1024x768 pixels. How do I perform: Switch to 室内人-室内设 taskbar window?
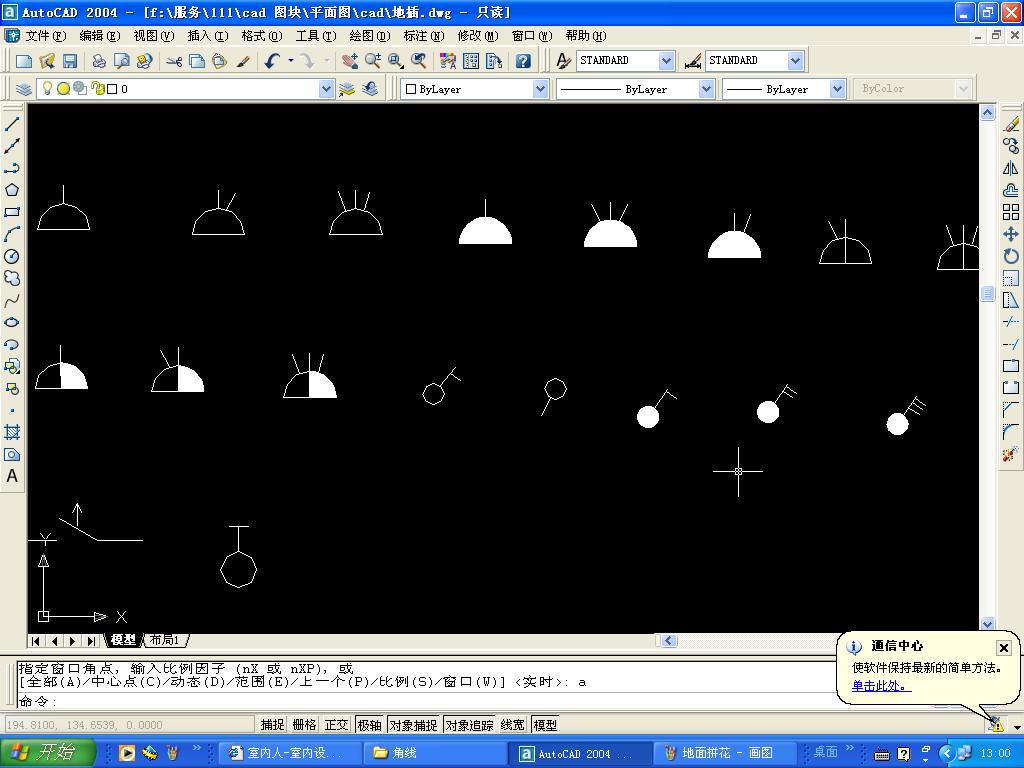[x=290, y=753]
